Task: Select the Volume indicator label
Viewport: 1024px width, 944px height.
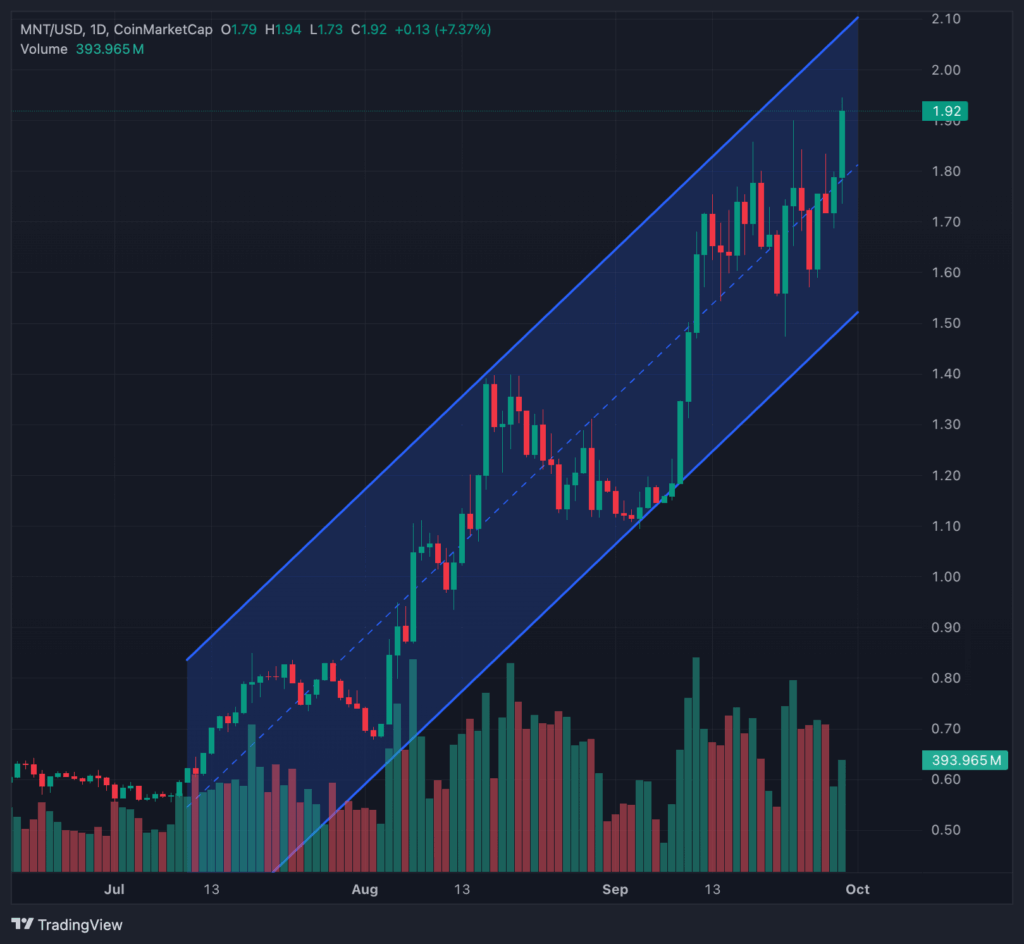Action: coord(44,49)
